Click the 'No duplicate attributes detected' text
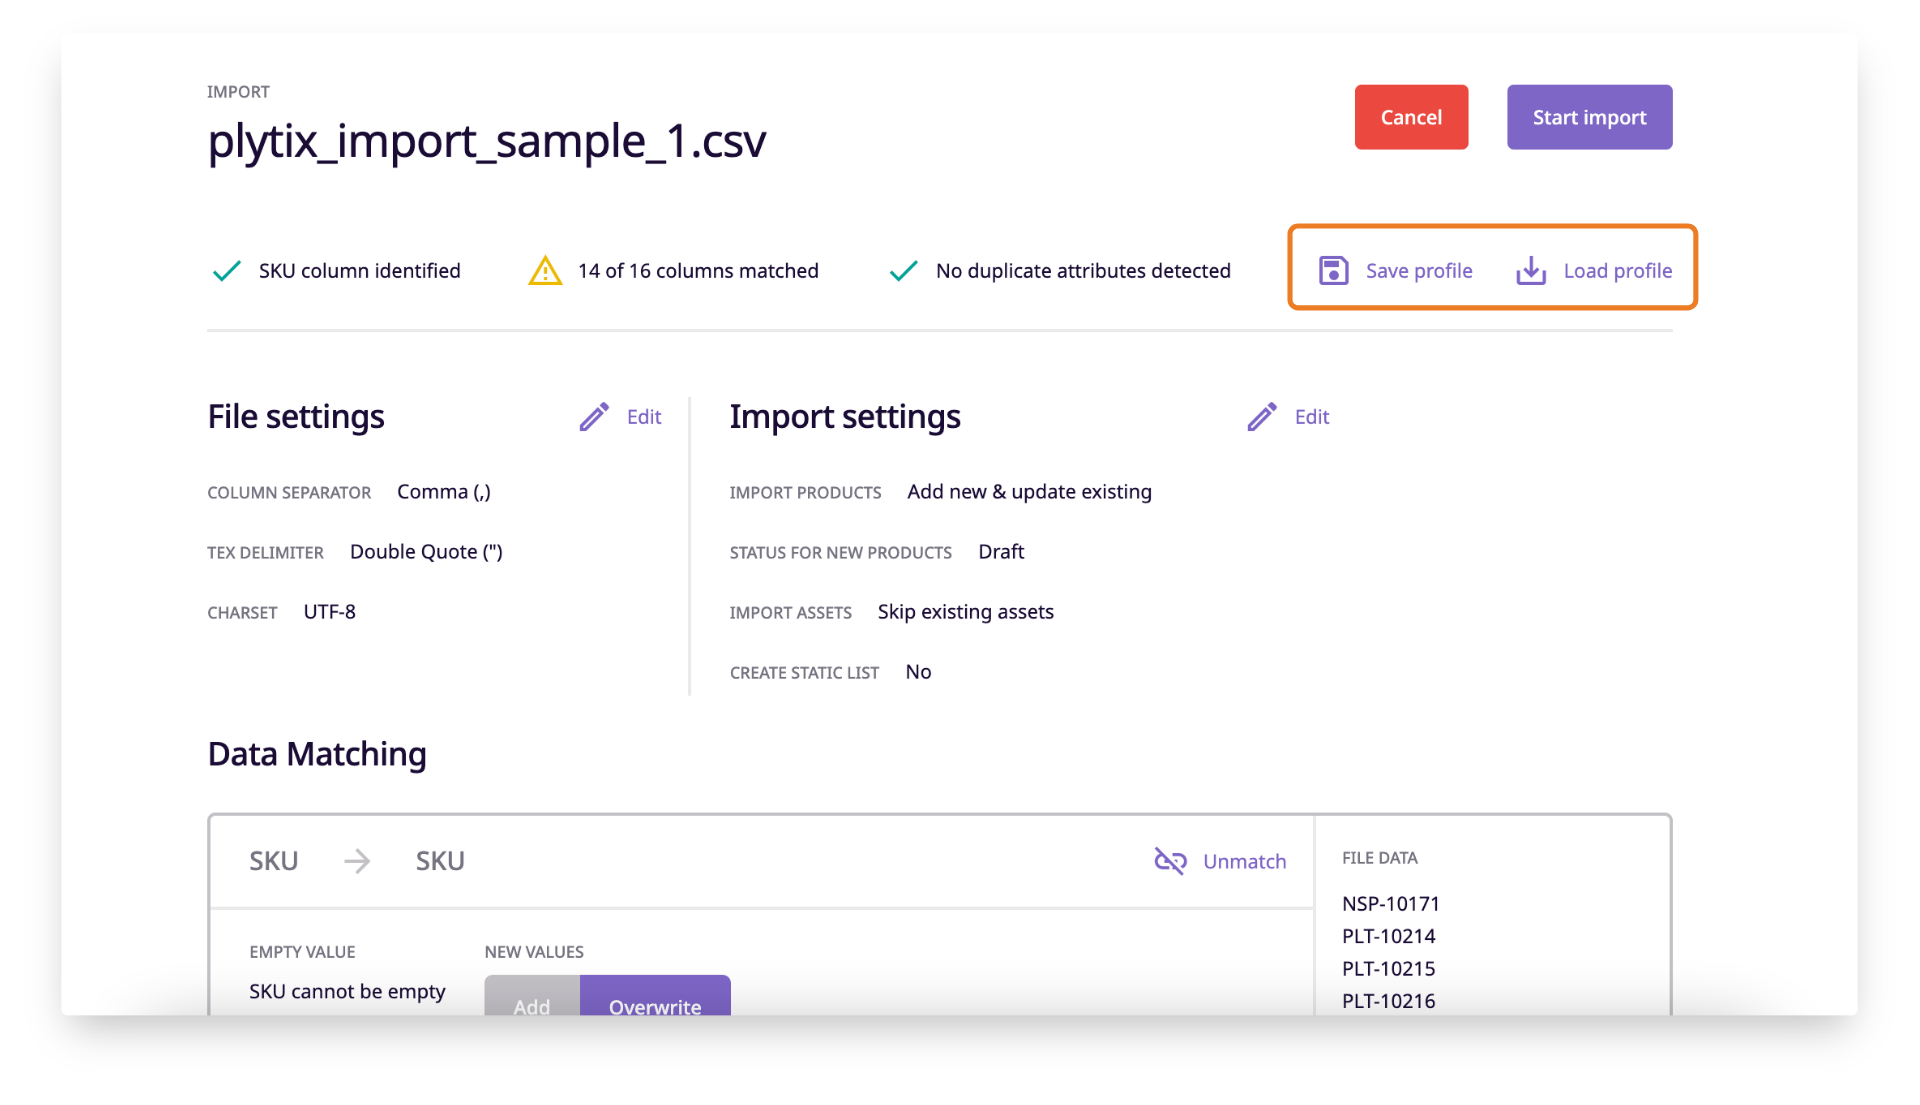 tap(1083, 271)
